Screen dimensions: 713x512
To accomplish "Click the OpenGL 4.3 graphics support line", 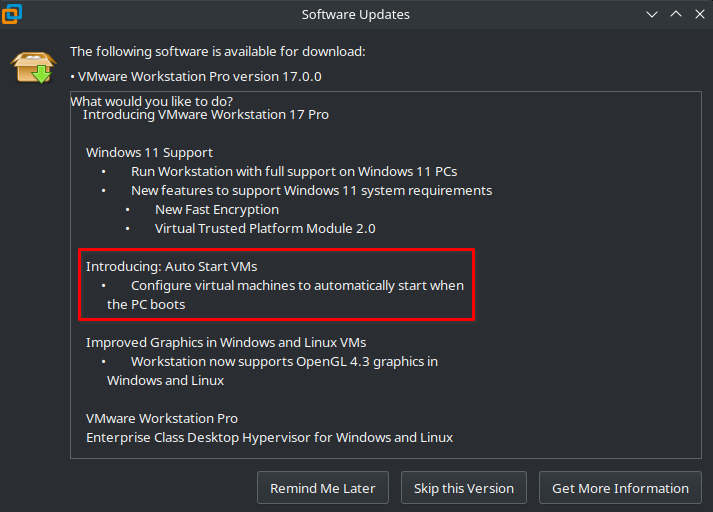I will coord(284,361).
